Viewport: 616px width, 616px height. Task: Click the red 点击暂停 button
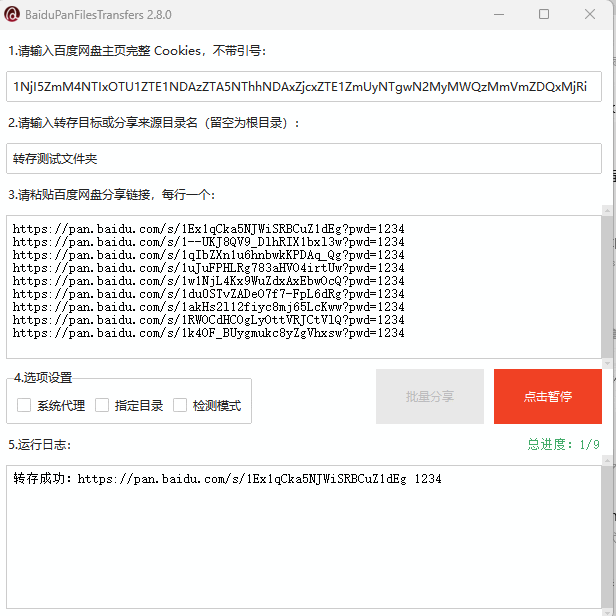pos(548,396)
